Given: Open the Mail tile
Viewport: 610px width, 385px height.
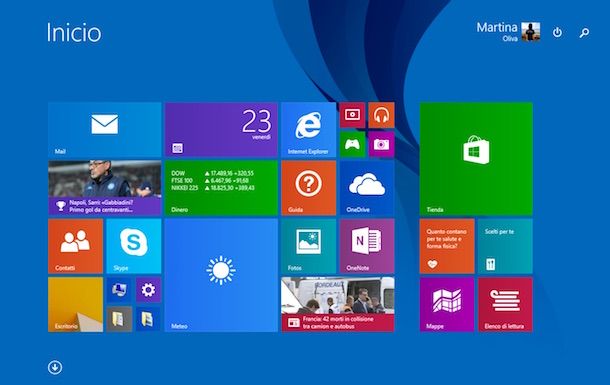Looking at the screenshot, I should [105, 130].
